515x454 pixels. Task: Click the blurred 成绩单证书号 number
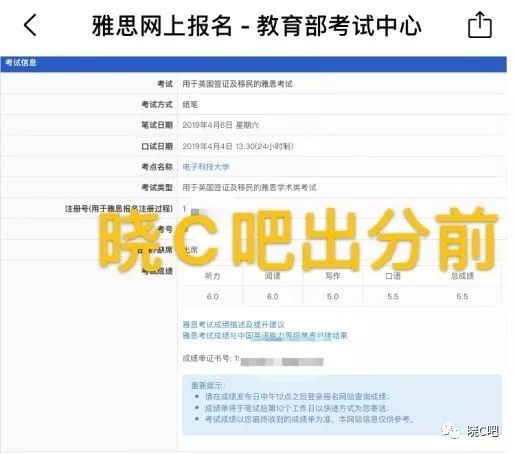(x=282, y=362)
